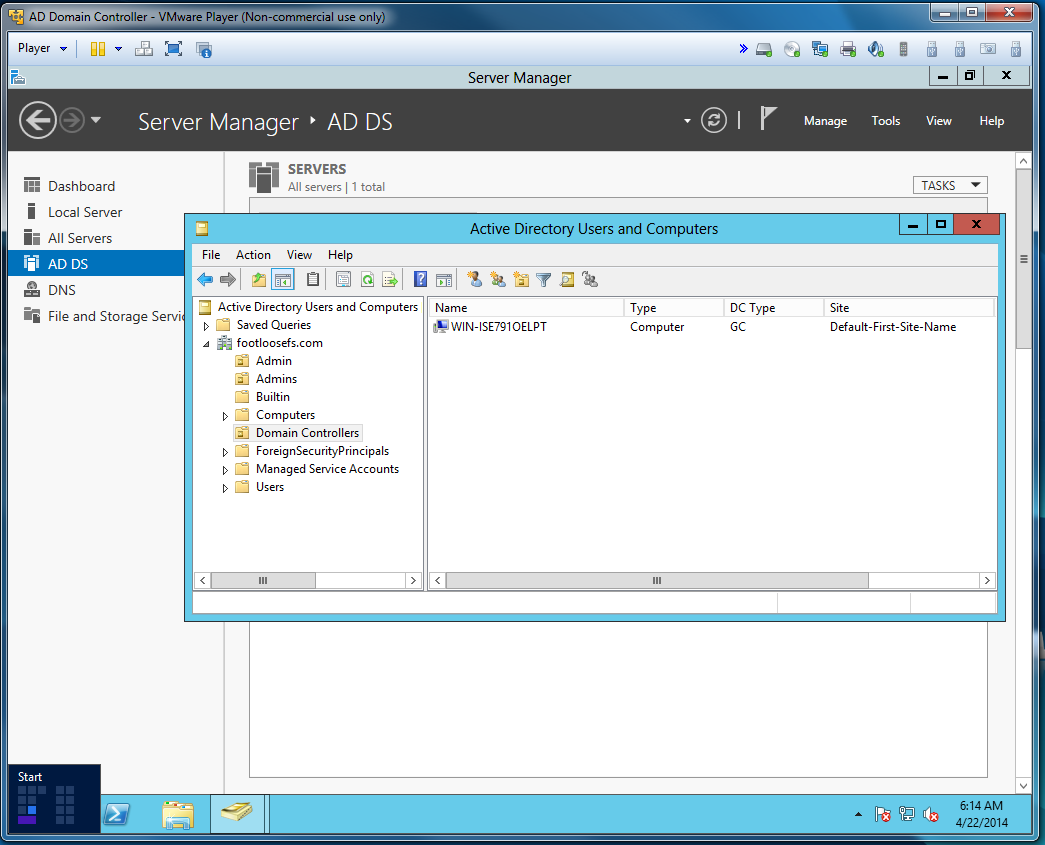Sort by the DC Type column header
This screenshot has width=1045, height=845.
(774, 307)
